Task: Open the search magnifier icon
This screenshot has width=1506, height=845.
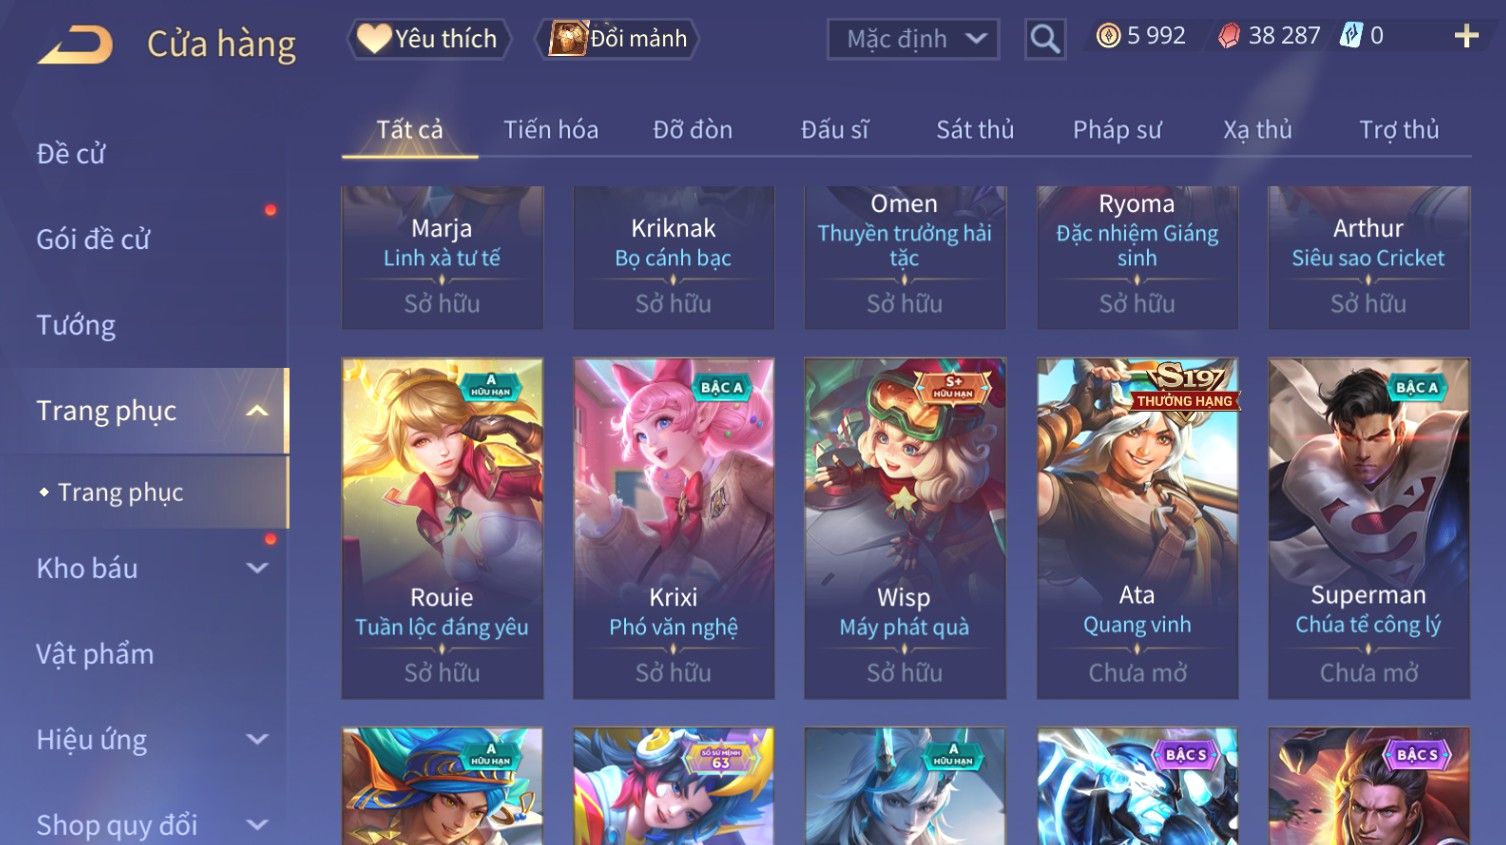Action: [1045, 39]
